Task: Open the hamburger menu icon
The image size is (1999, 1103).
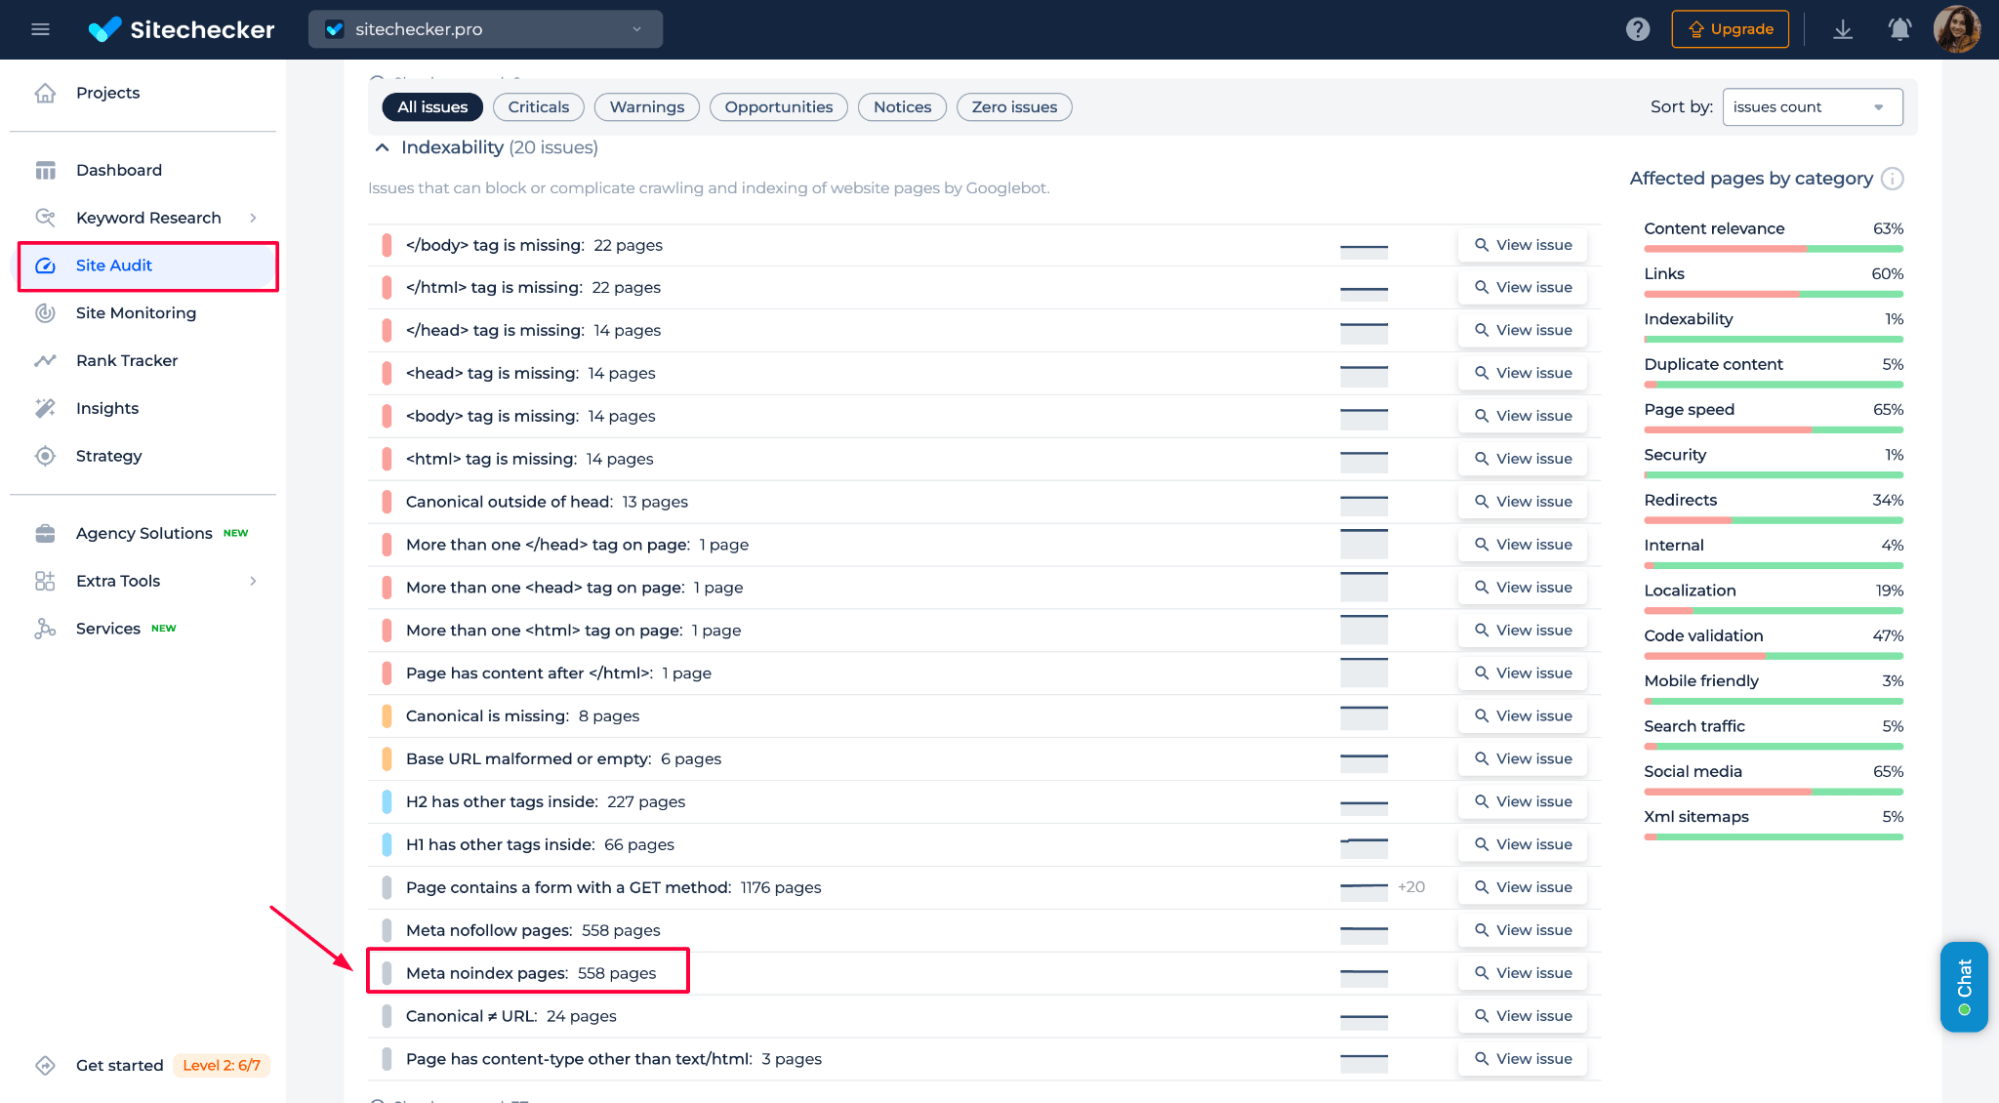Action: pos(40,29)
